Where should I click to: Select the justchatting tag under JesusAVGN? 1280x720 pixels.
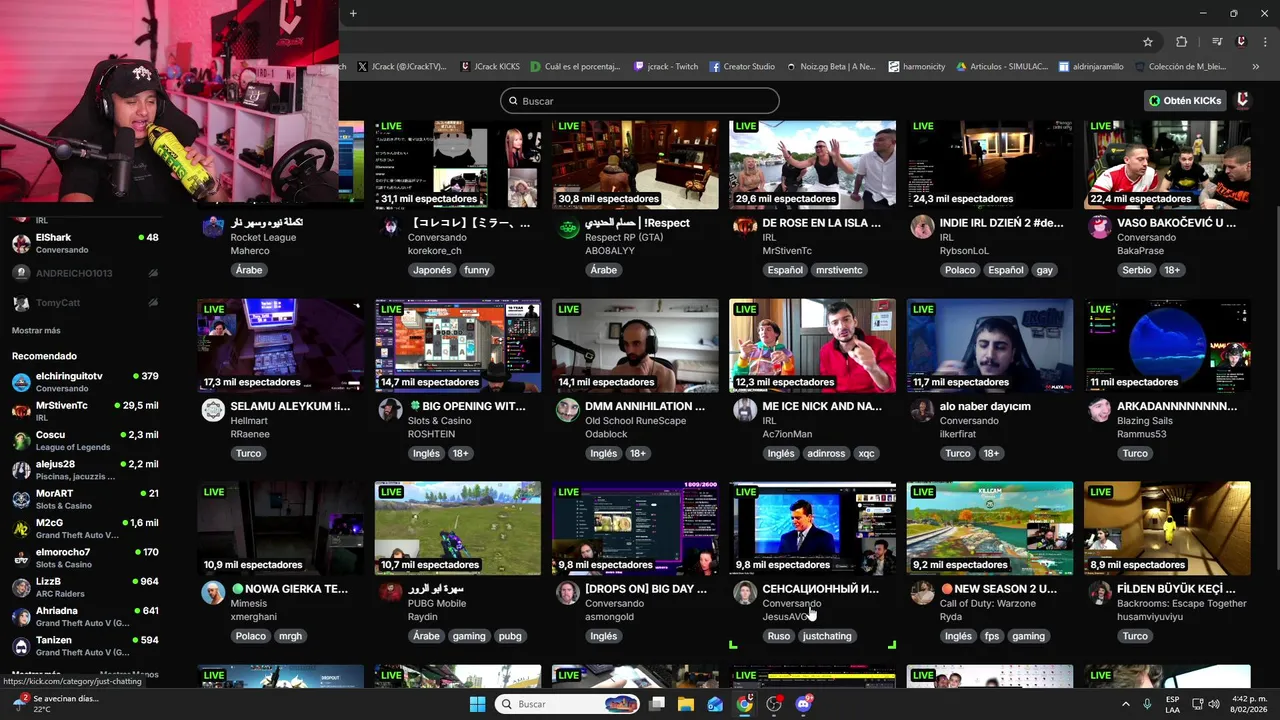pos(827,636)
